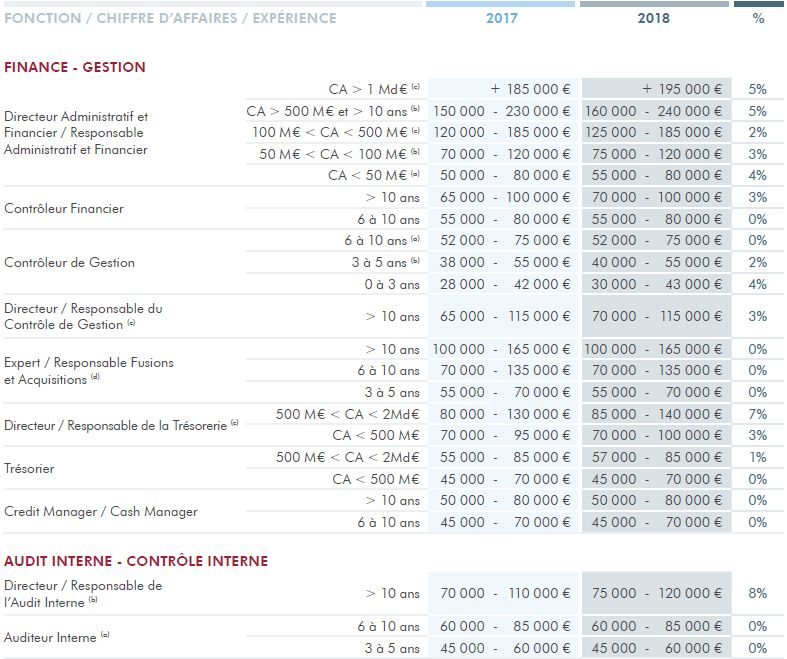Select '65 000 - 115 000 €' cell
This screenshot has height=659, width=787.
click(x=505, y=316)
